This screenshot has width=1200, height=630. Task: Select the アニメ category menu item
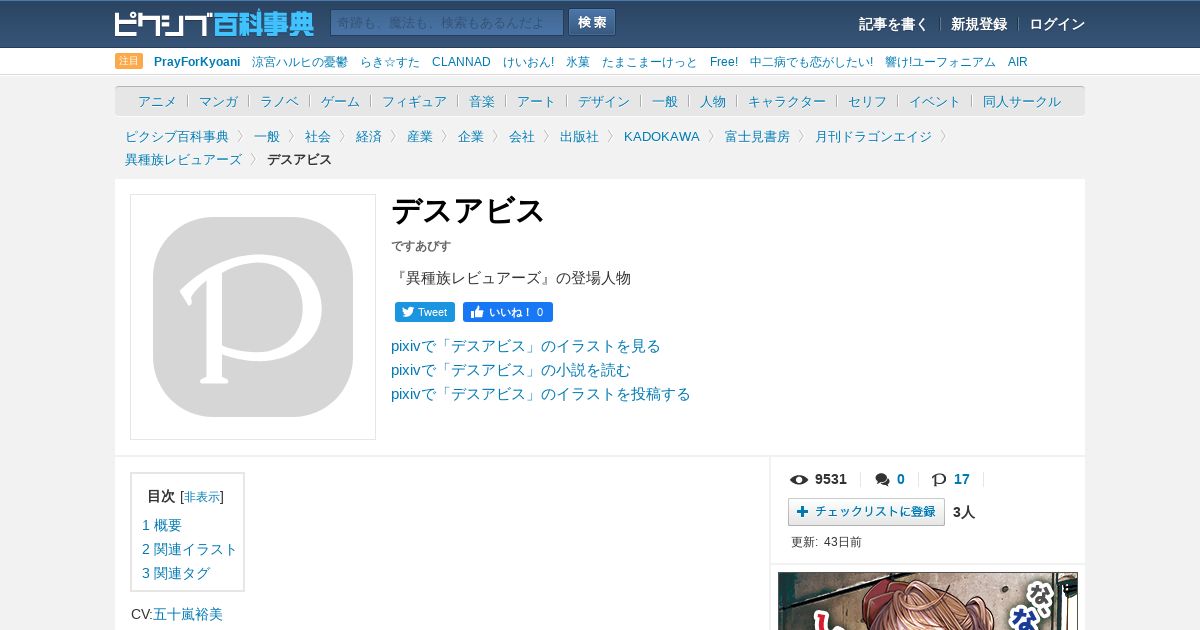[157, 101]
